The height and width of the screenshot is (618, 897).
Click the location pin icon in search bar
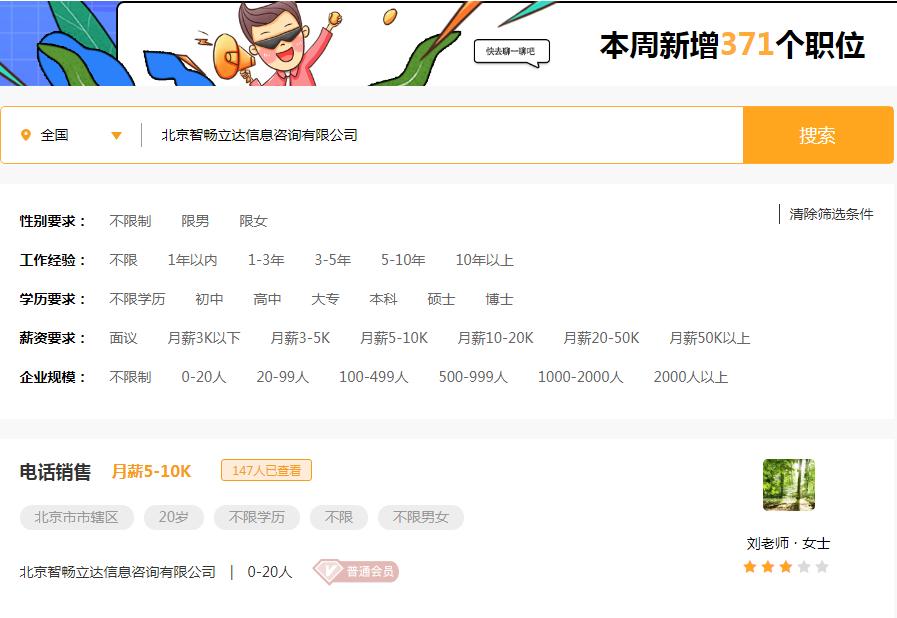(x=27, y=134)
